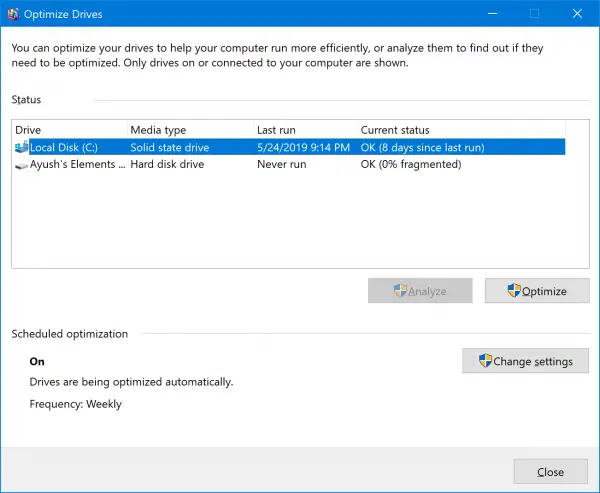Close the window using title bar X

(x=576, y=15)
